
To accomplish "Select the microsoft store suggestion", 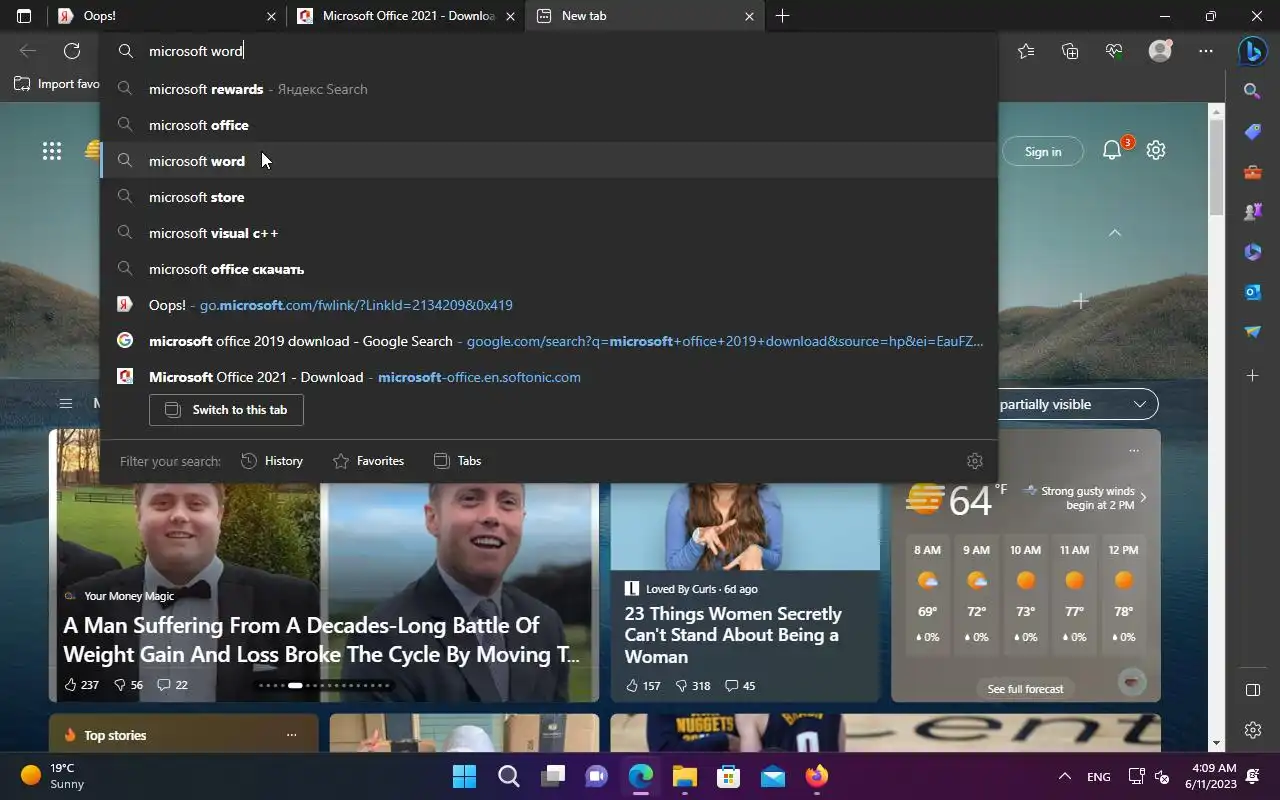I will (549, 197).
